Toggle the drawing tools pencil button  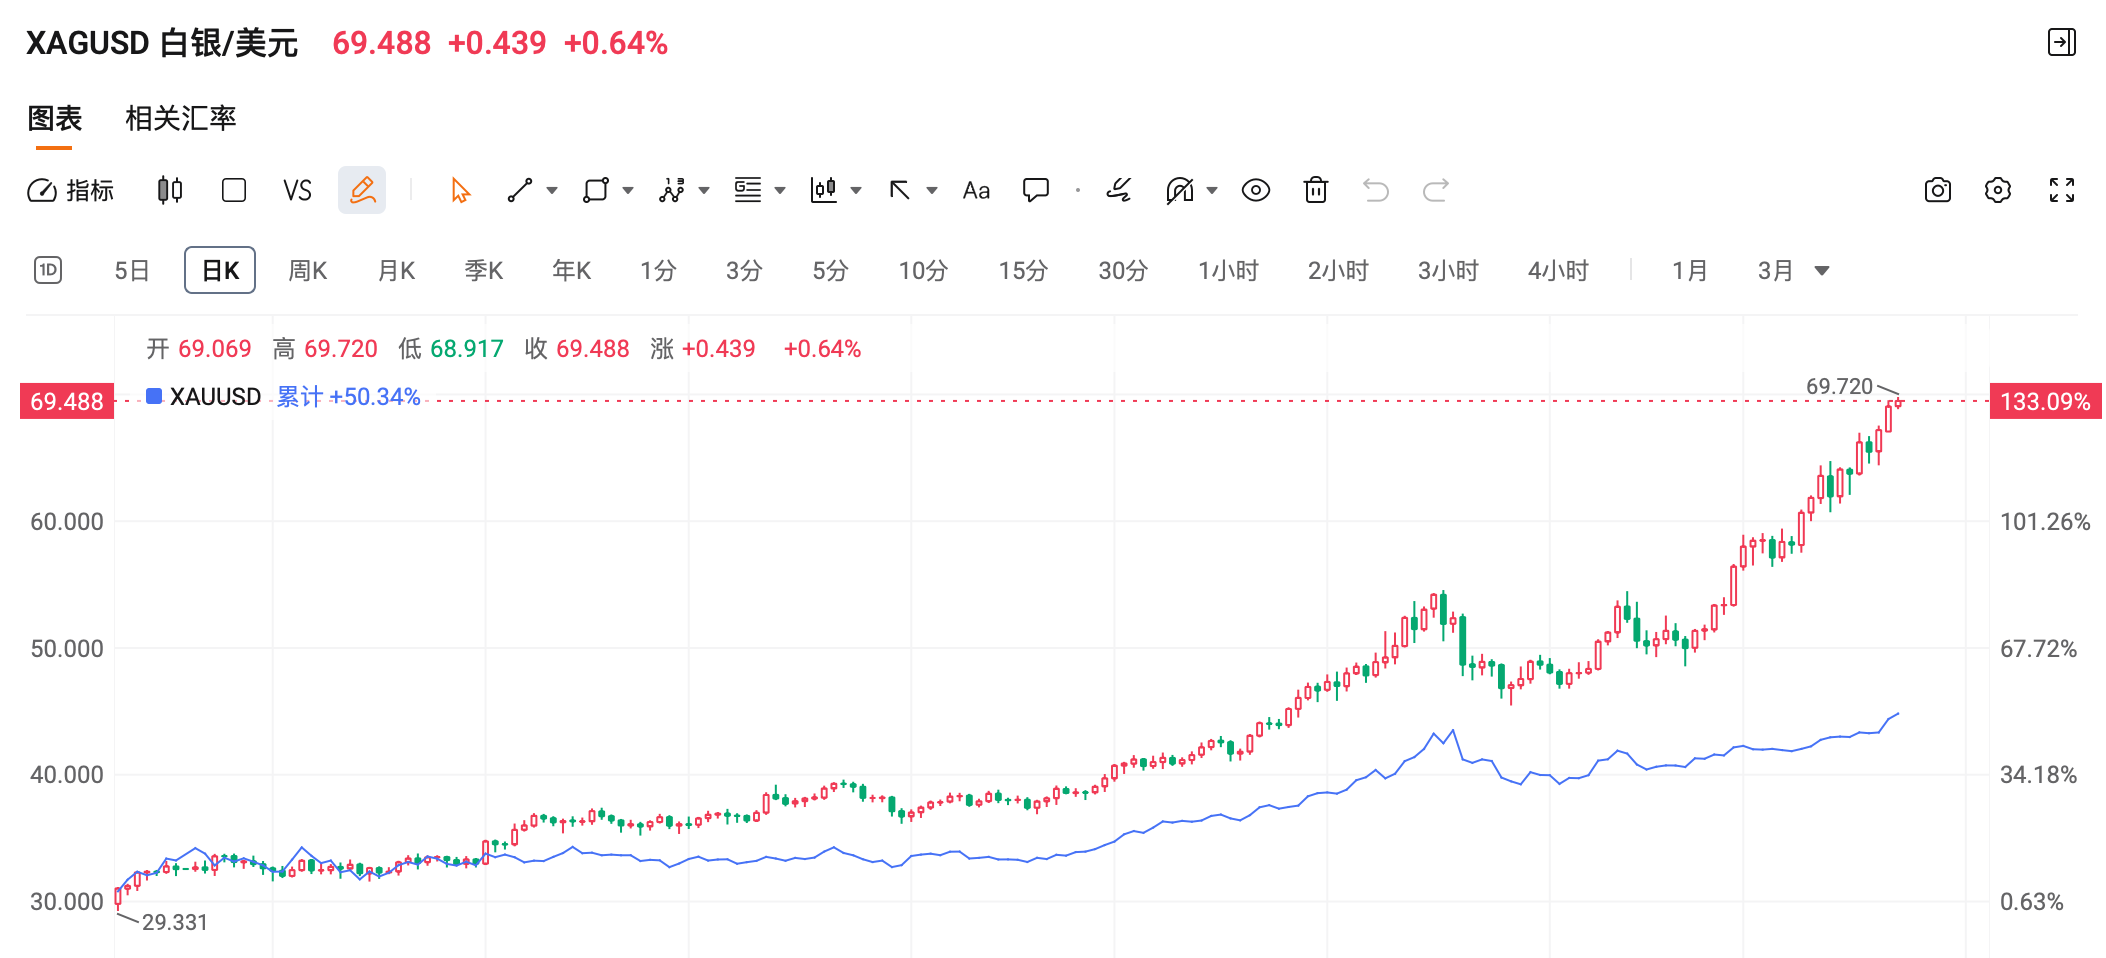[362, 190]
